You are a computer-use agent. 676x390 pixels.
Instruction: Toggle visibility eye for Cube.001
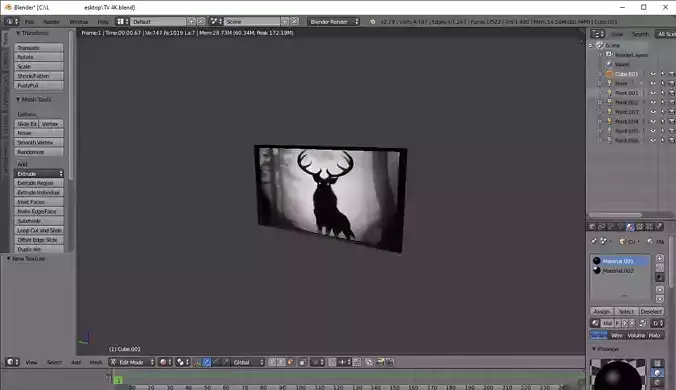pyautogui.click(x=653, y=74)
